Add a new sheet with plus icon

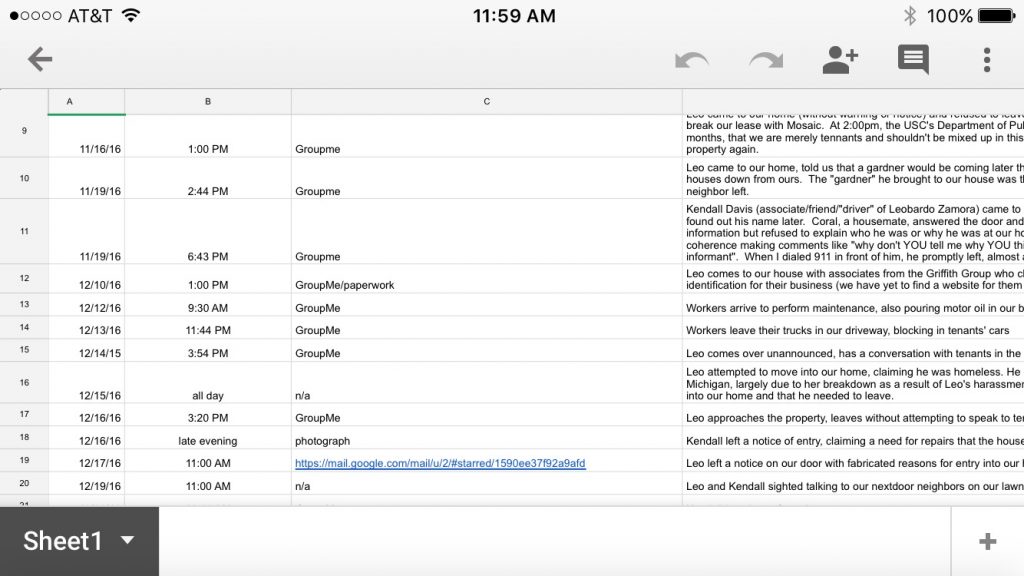coord(987,541)
